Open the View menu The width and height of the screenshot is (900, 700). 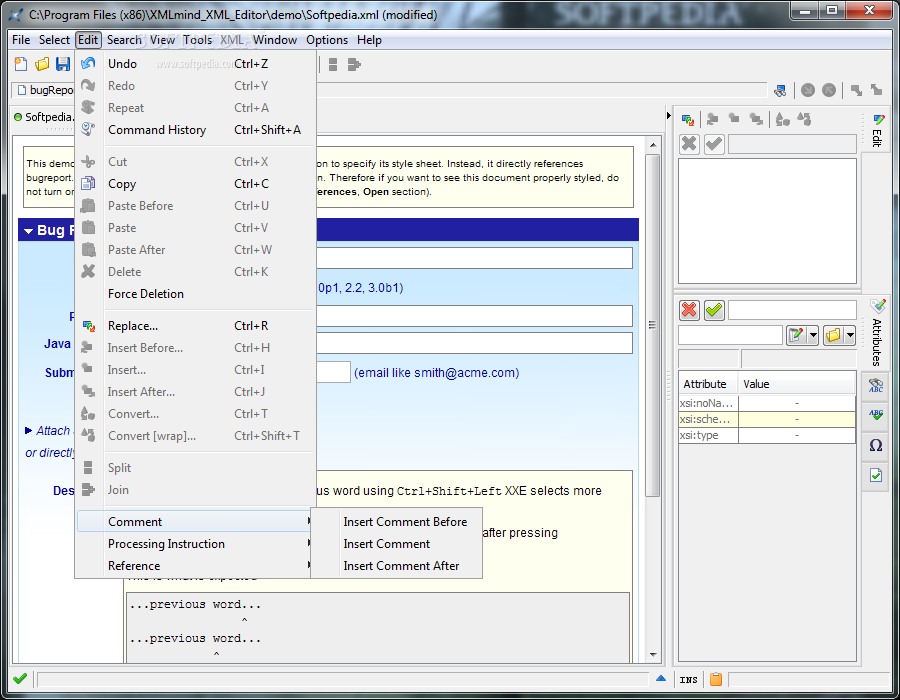point(162,40)
